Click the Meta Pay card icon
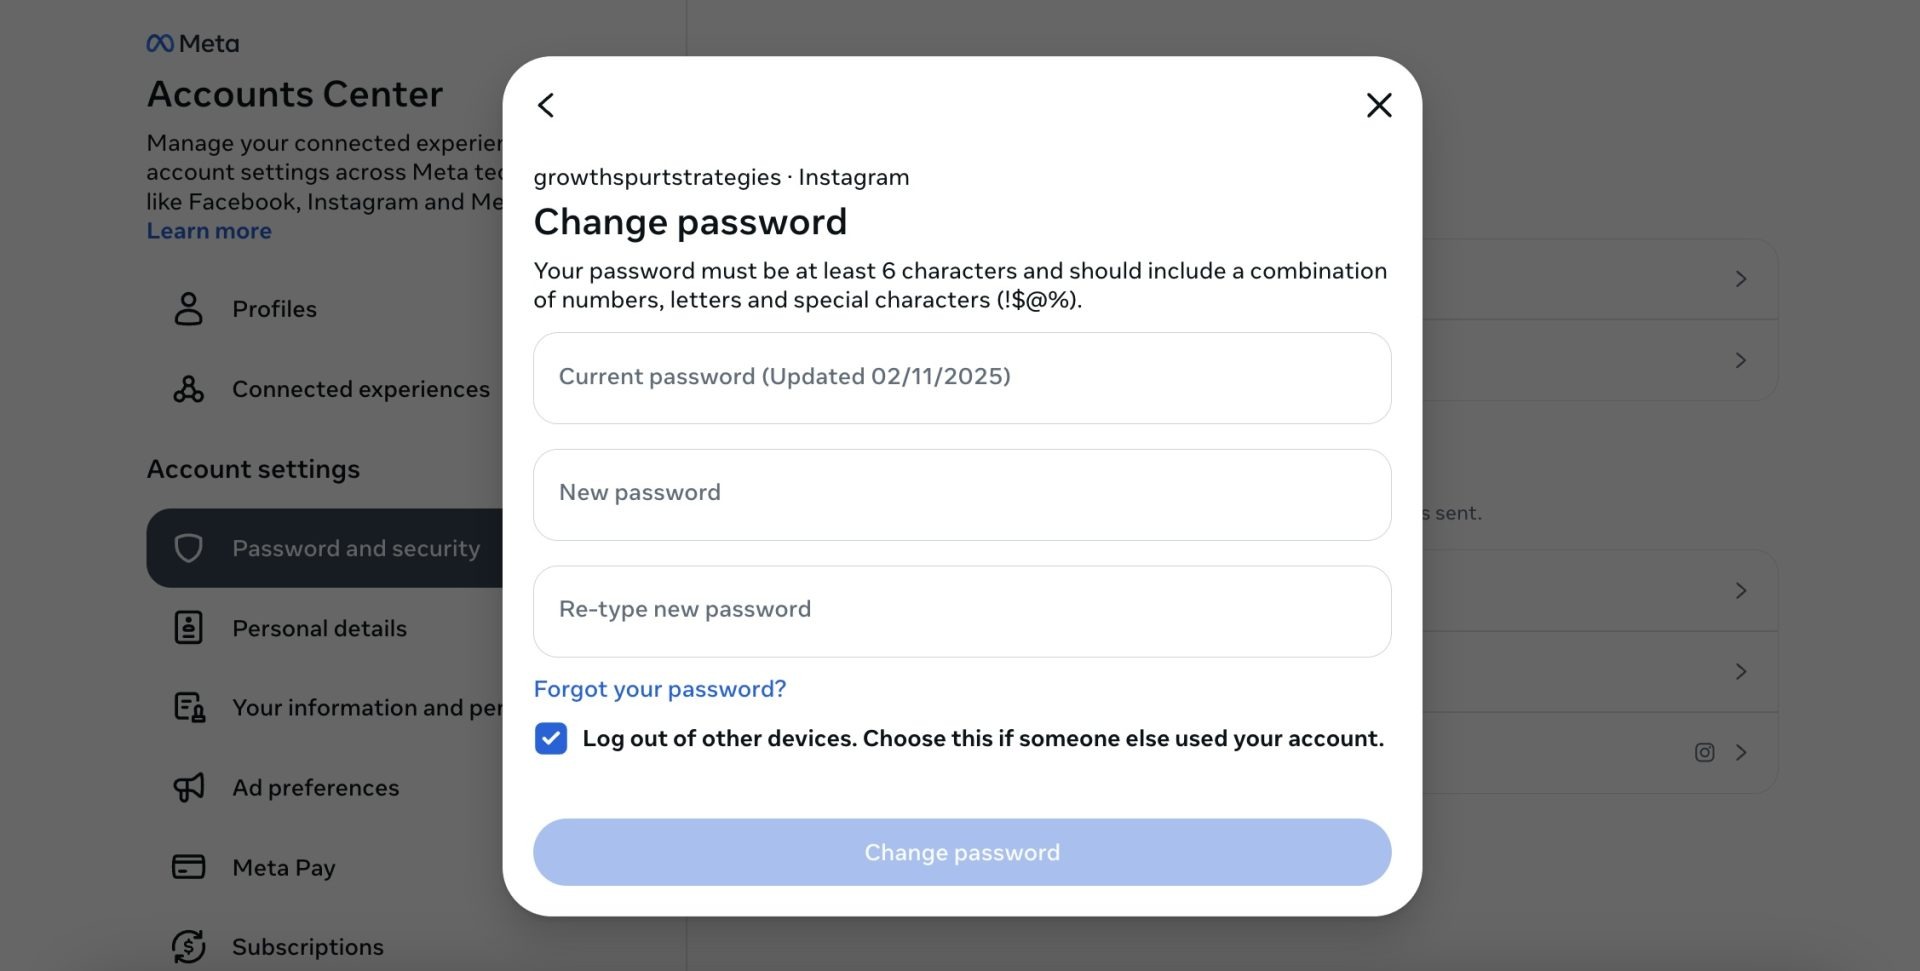Screen dimensions: 1920x971 click(x=188, y=867)
